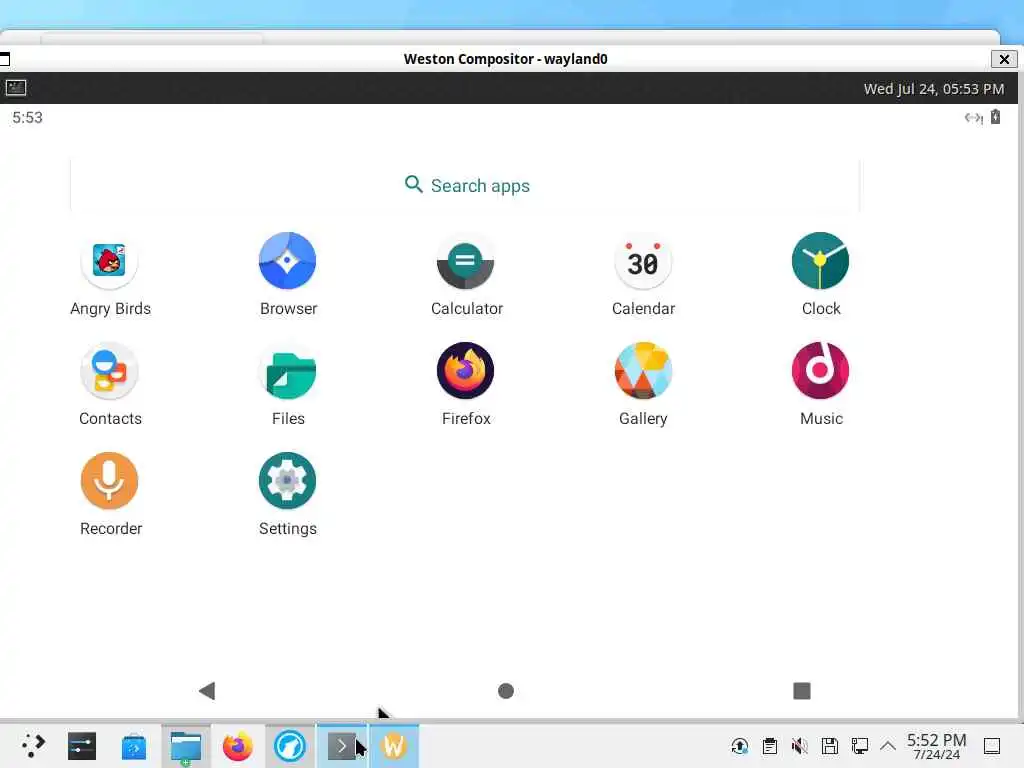Launch the Browser app
Screen dimensions: 1024x768
(287, 261)
